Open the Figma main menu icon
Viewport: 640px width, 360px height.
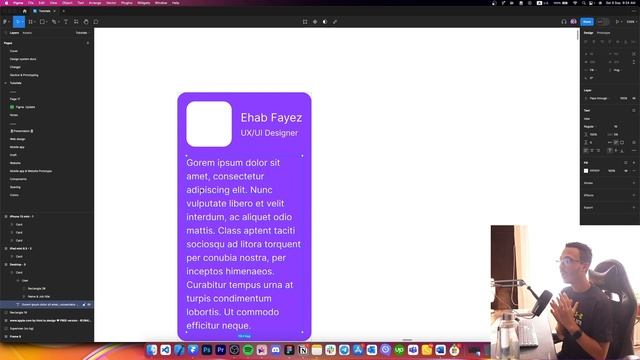pyautogui.click(x=5, y=22)
